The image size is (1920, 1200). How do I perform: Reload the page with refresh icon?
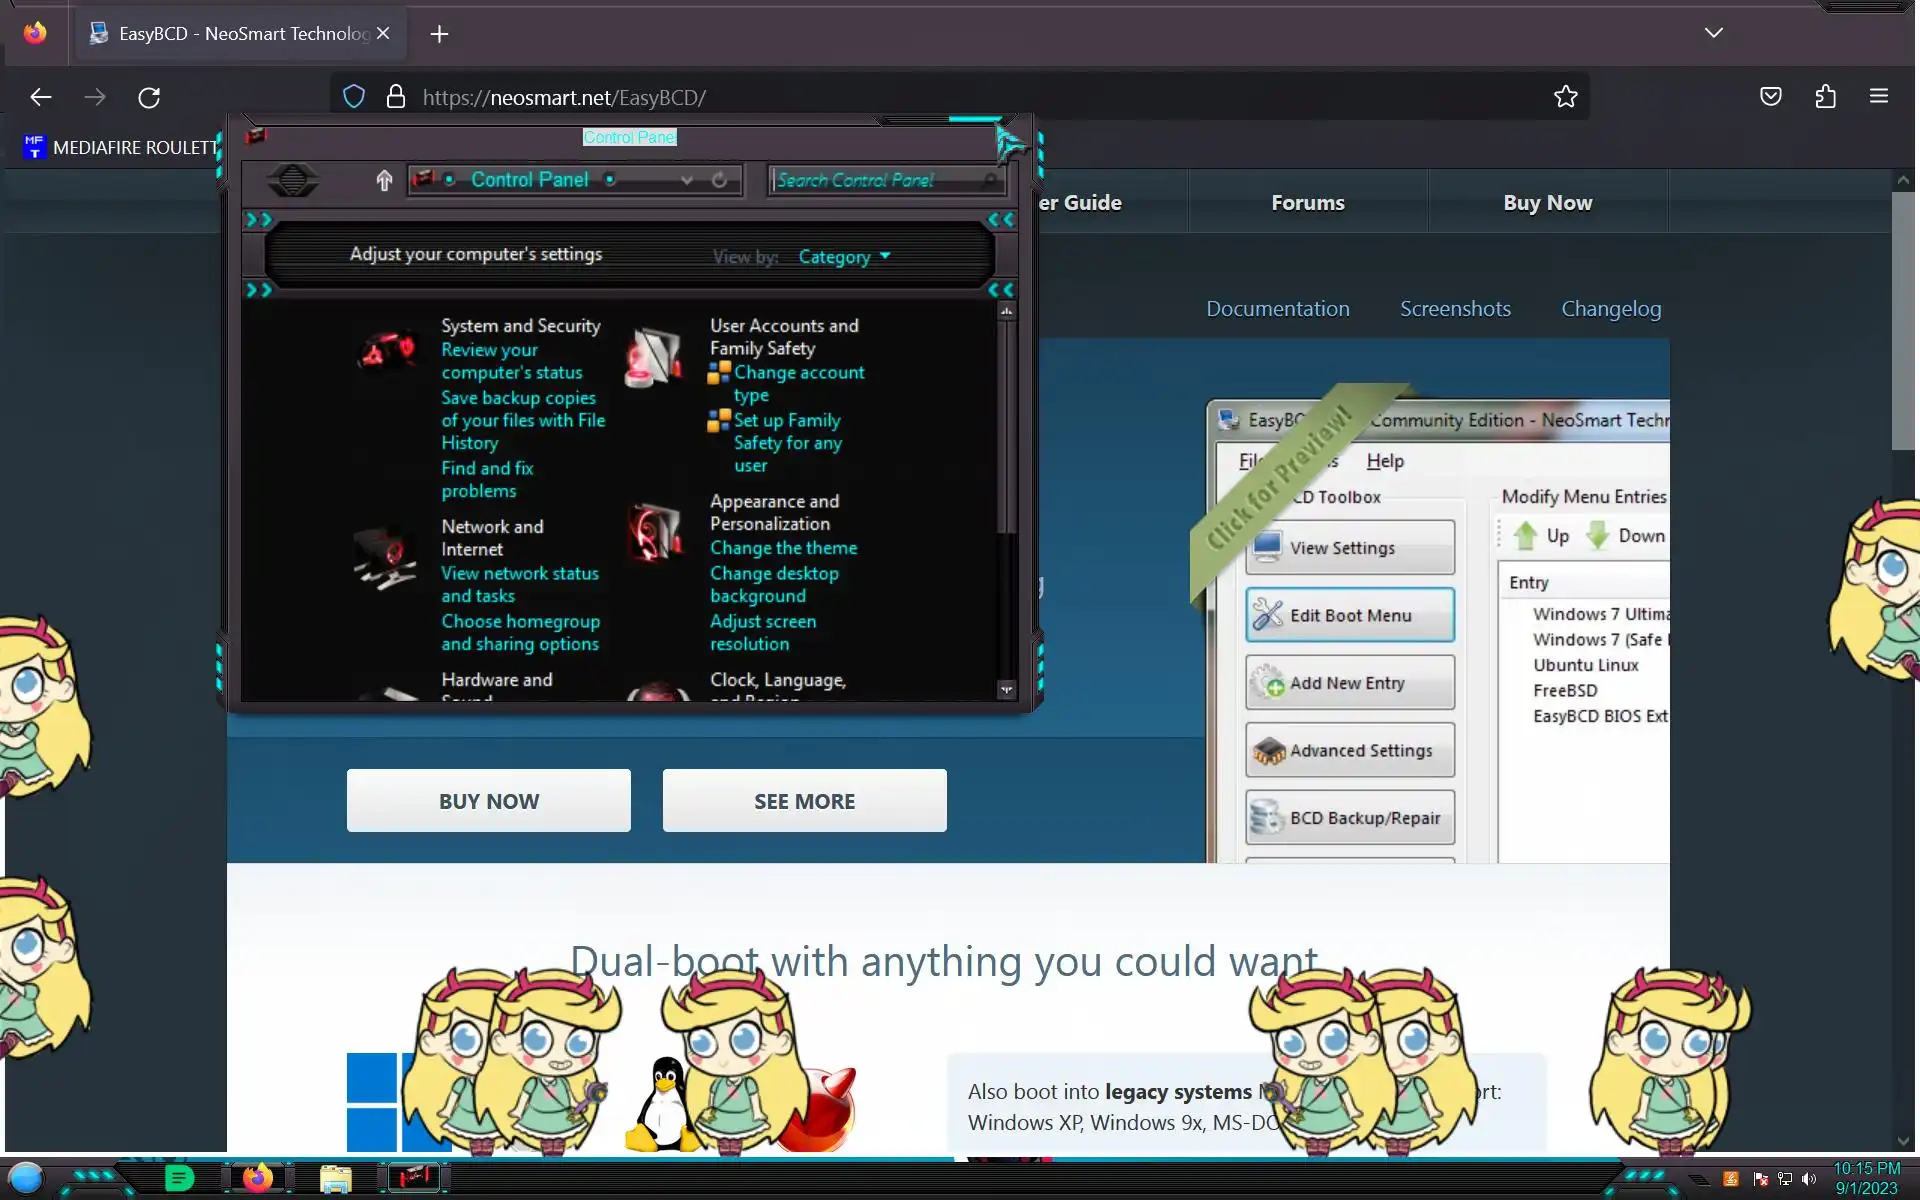(x=149, y=97)
